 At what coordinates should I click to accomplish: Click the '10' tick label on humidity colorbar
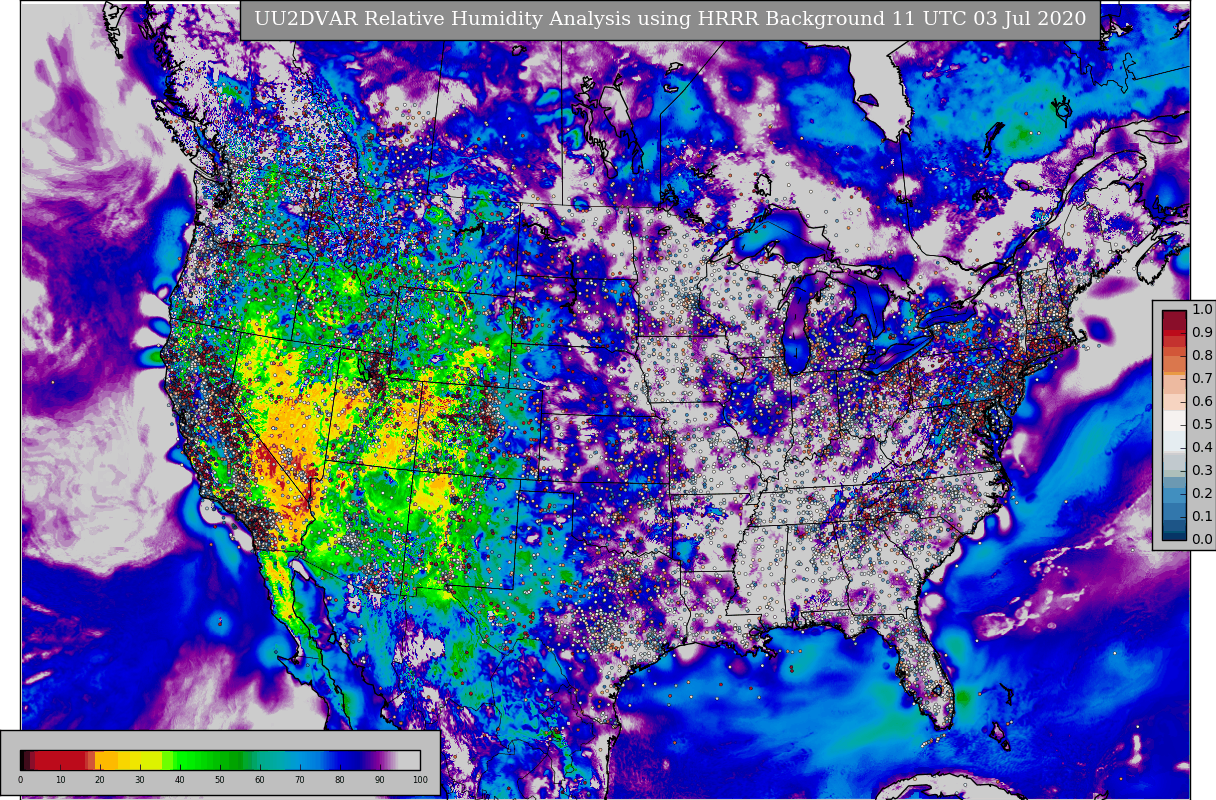tap(60, 779)
